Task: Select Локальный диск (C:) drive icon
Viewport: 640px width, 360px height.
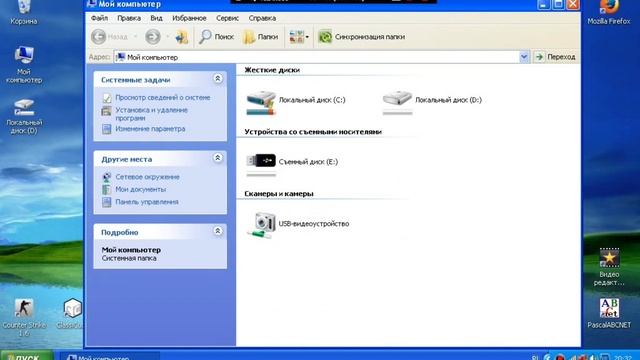Action: click(261, 102)
